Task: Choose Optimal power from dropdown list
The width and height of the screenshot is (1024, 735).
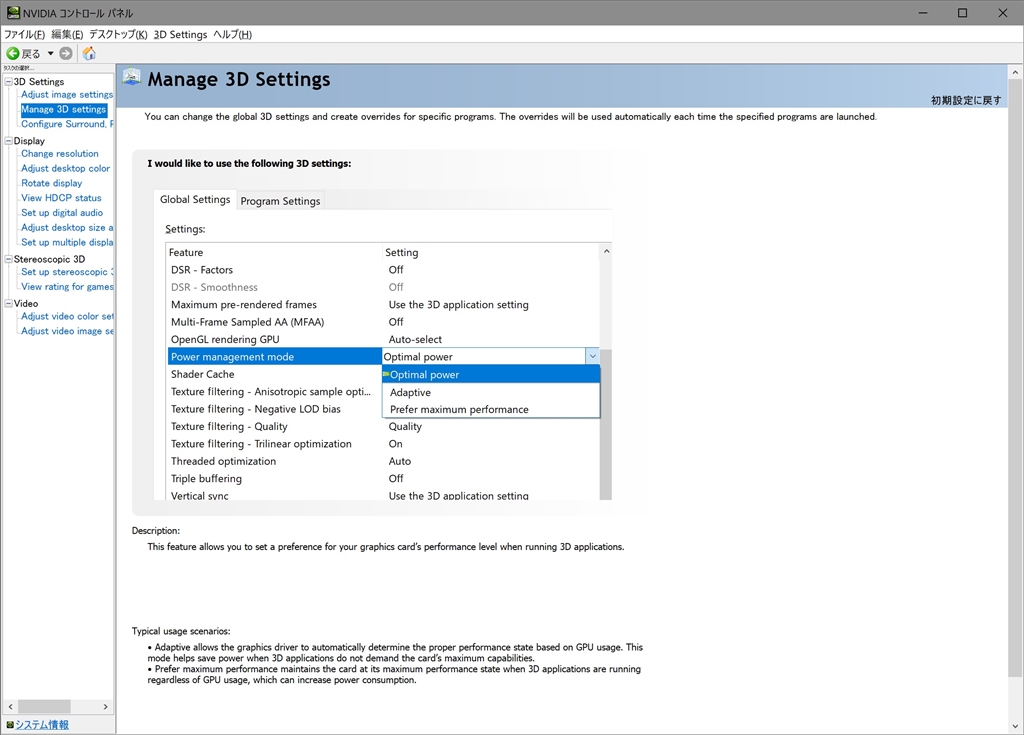Action: (491, 374)
